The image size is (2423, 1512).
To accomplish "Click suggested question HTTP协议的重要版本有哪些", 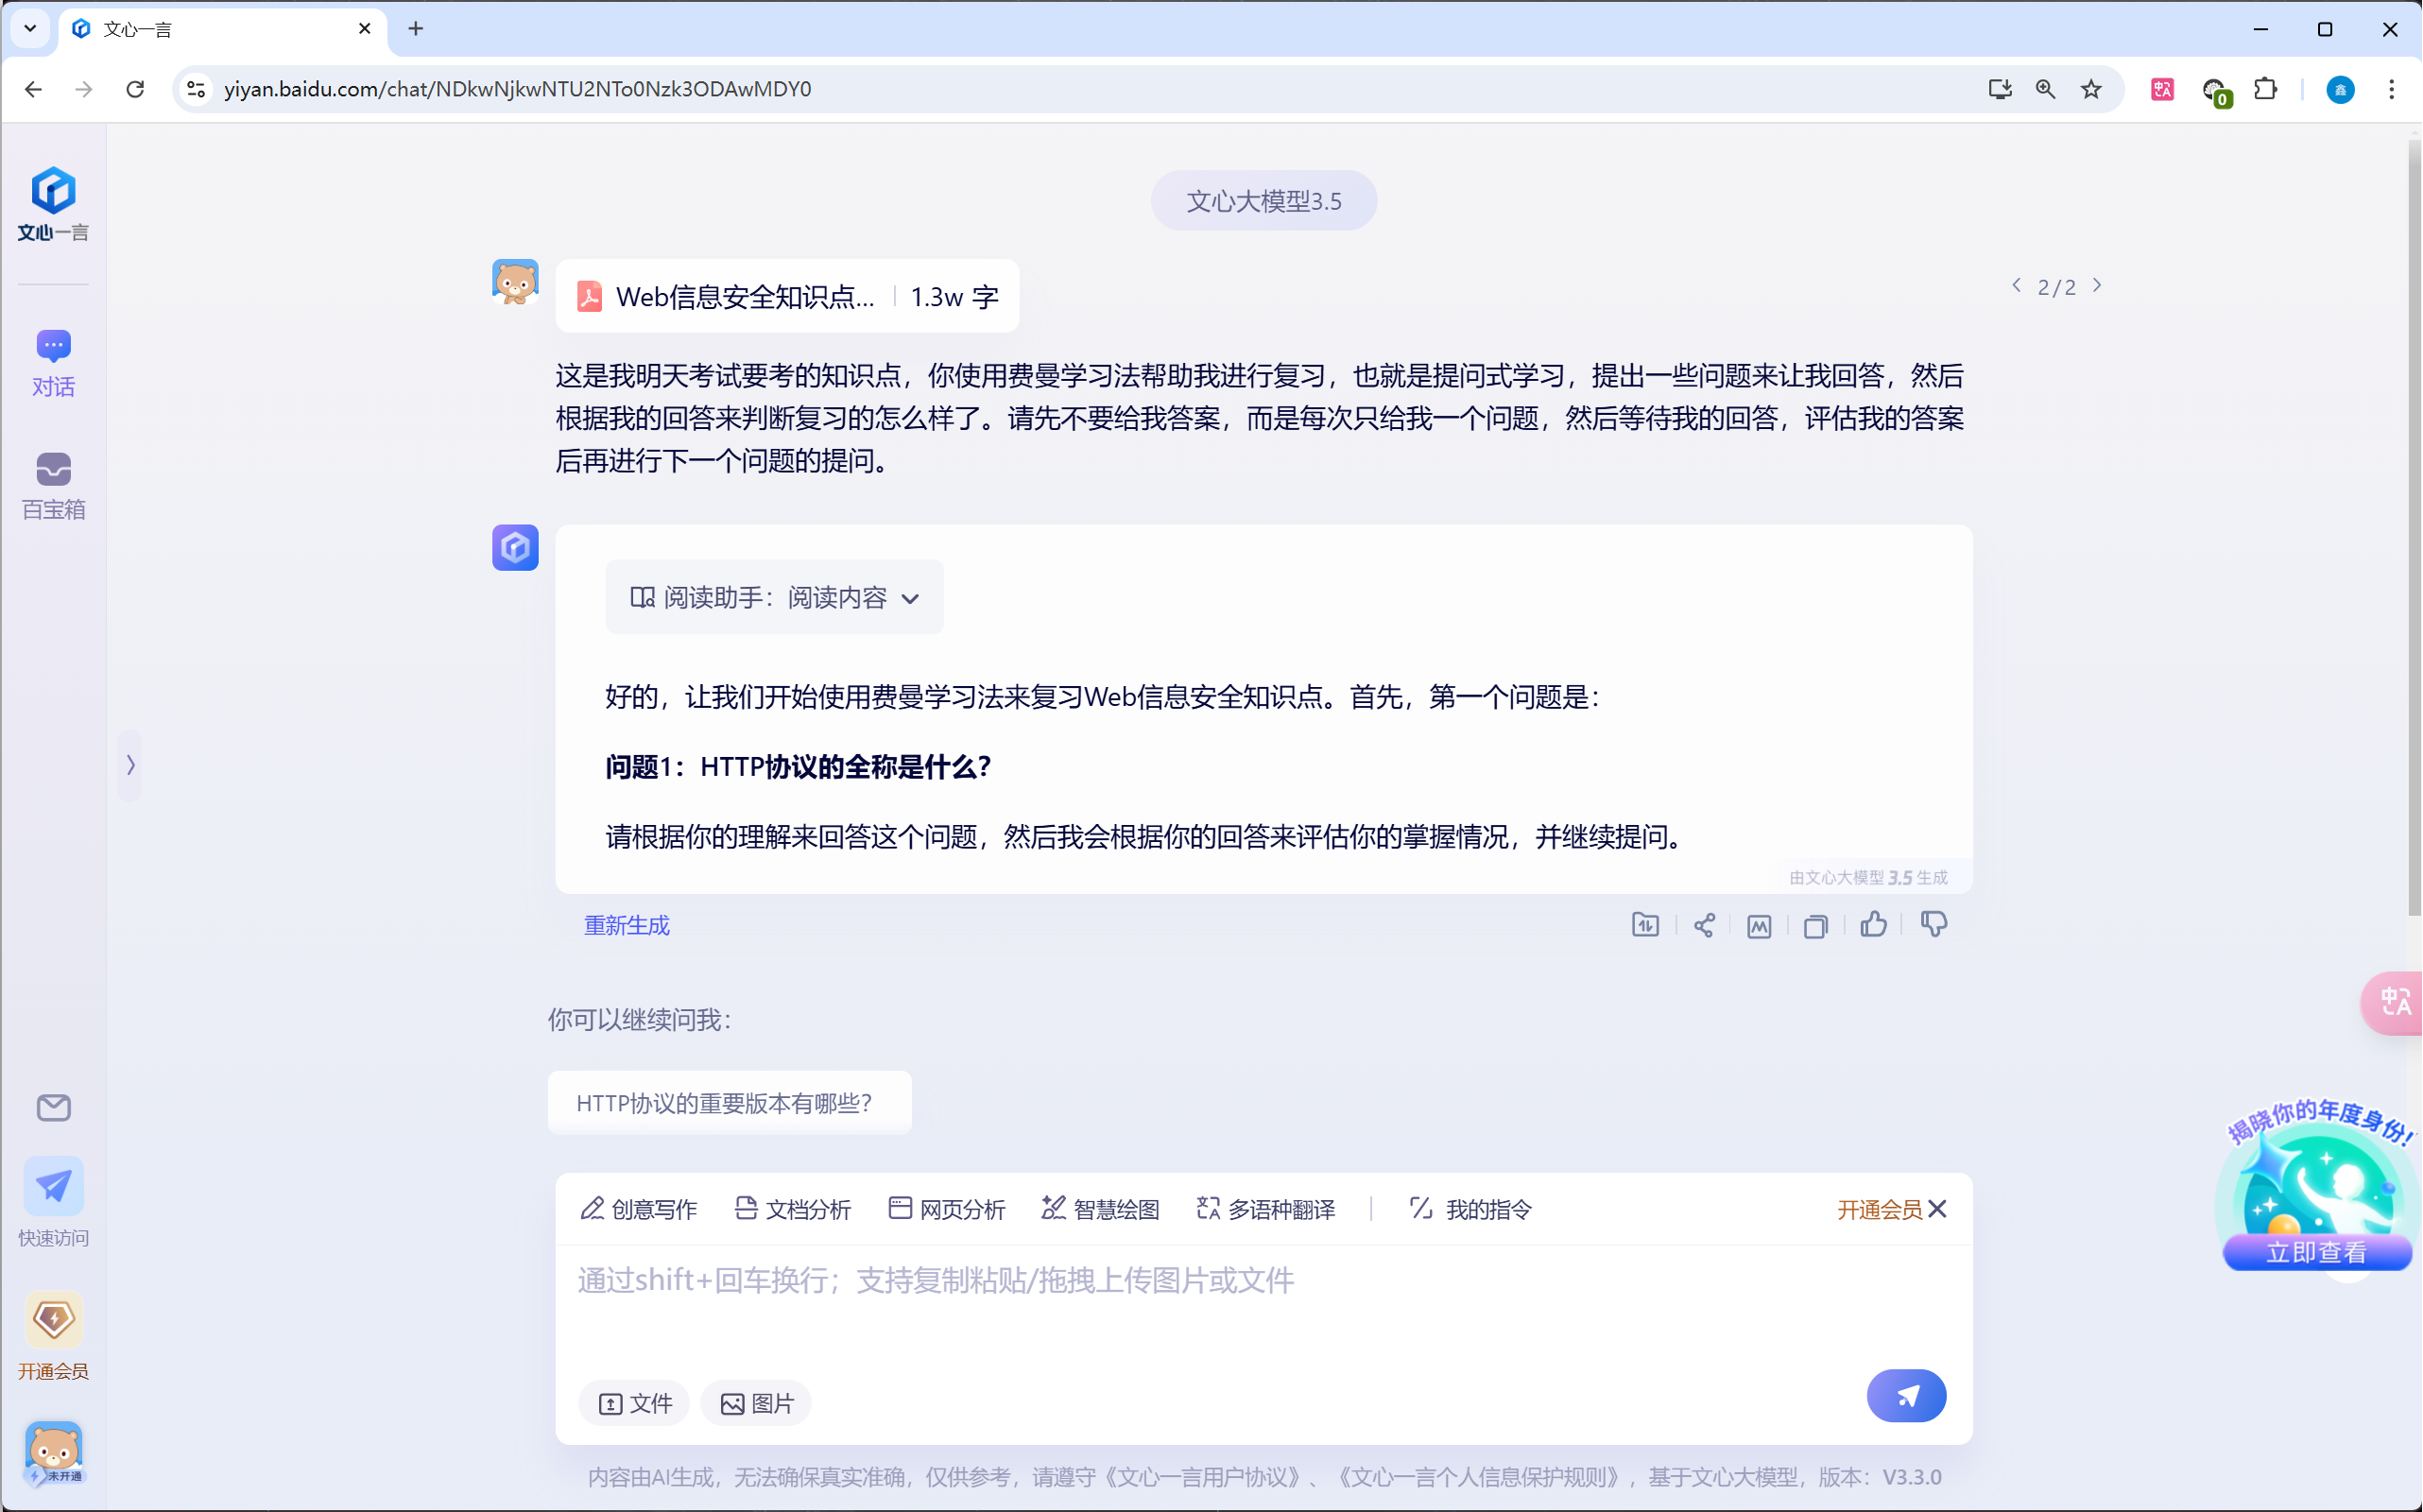I will tap(729, 1103).
